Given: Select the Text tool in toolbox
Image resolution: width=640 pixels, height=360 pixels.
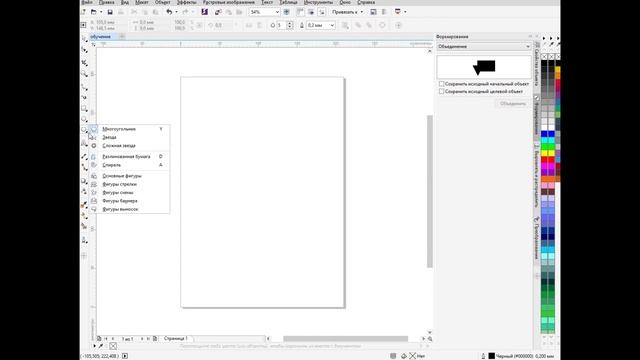Looking at the screenshot, I should pyautogui.click(x=84, y=143).
